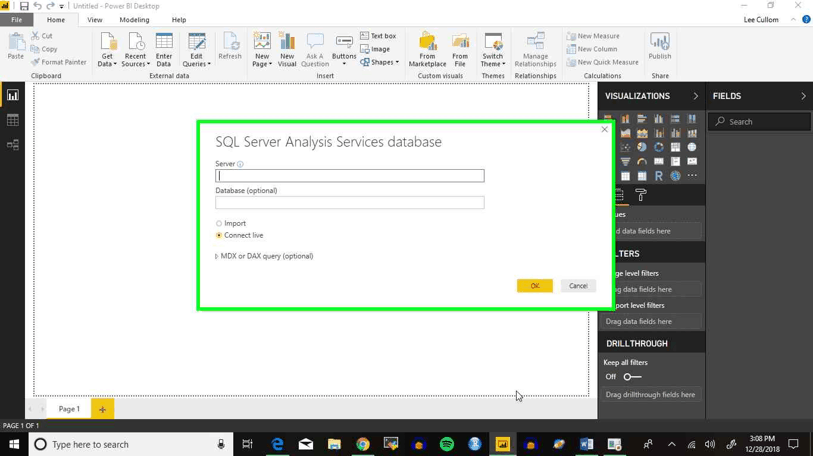814x457 pixels.
Task: Toggle the Keep all filters switch
Action: coord(632,377)
